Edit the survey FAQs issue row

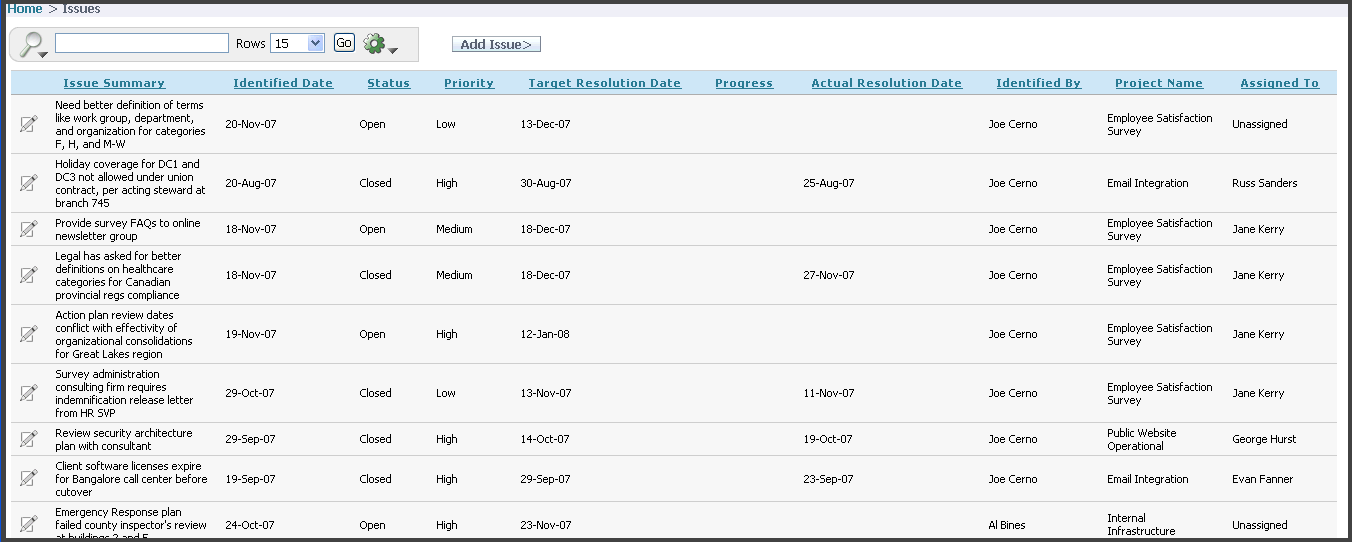(29, 229)
